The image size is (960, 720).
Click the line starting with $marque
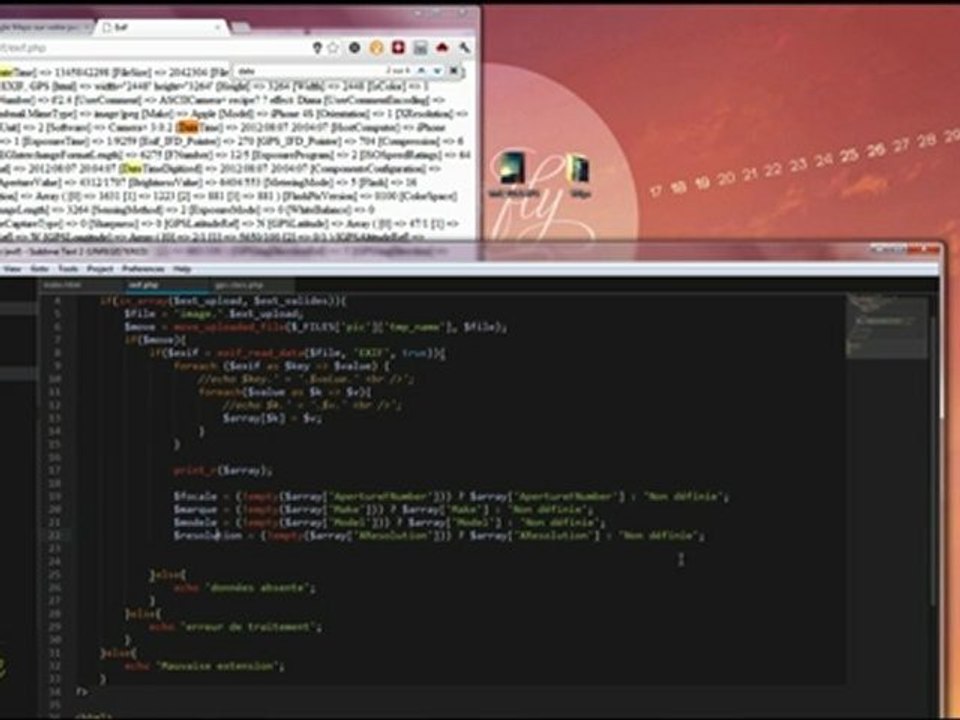coord(383,509)
